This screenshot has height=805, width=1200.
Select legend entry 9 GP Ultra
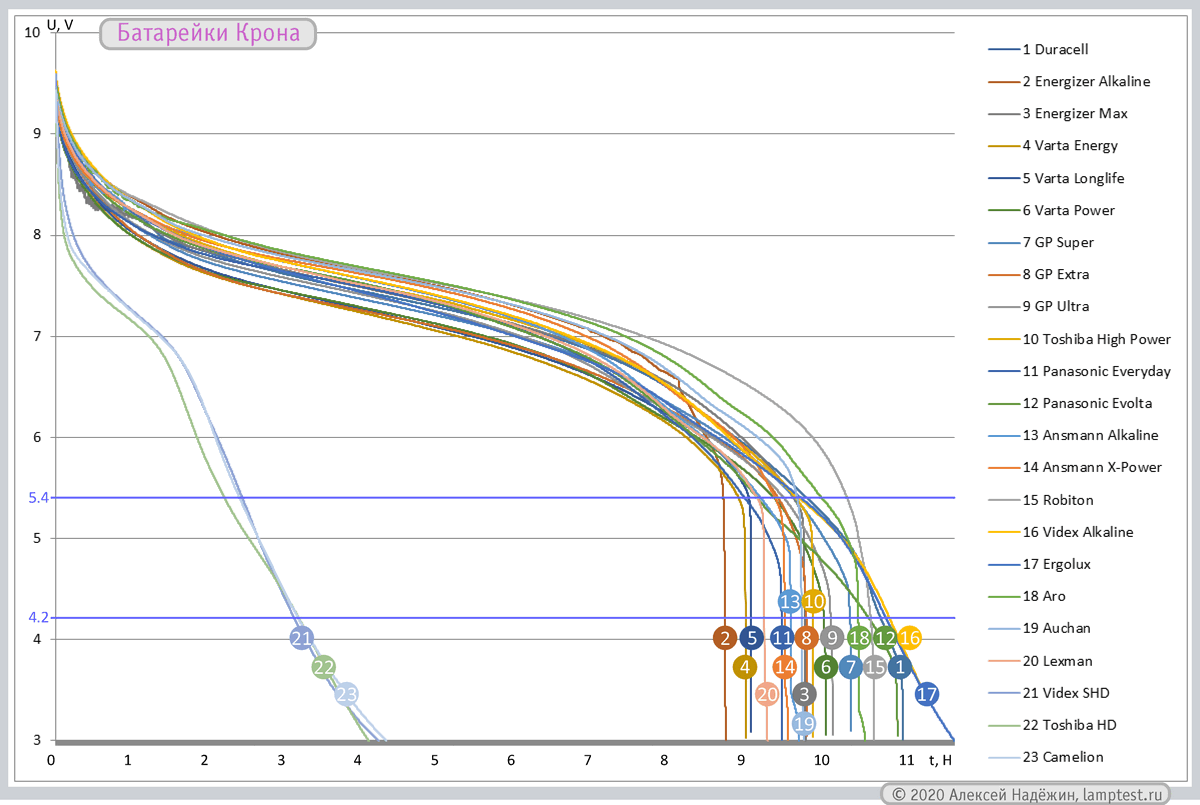[x=1039, y=306]
